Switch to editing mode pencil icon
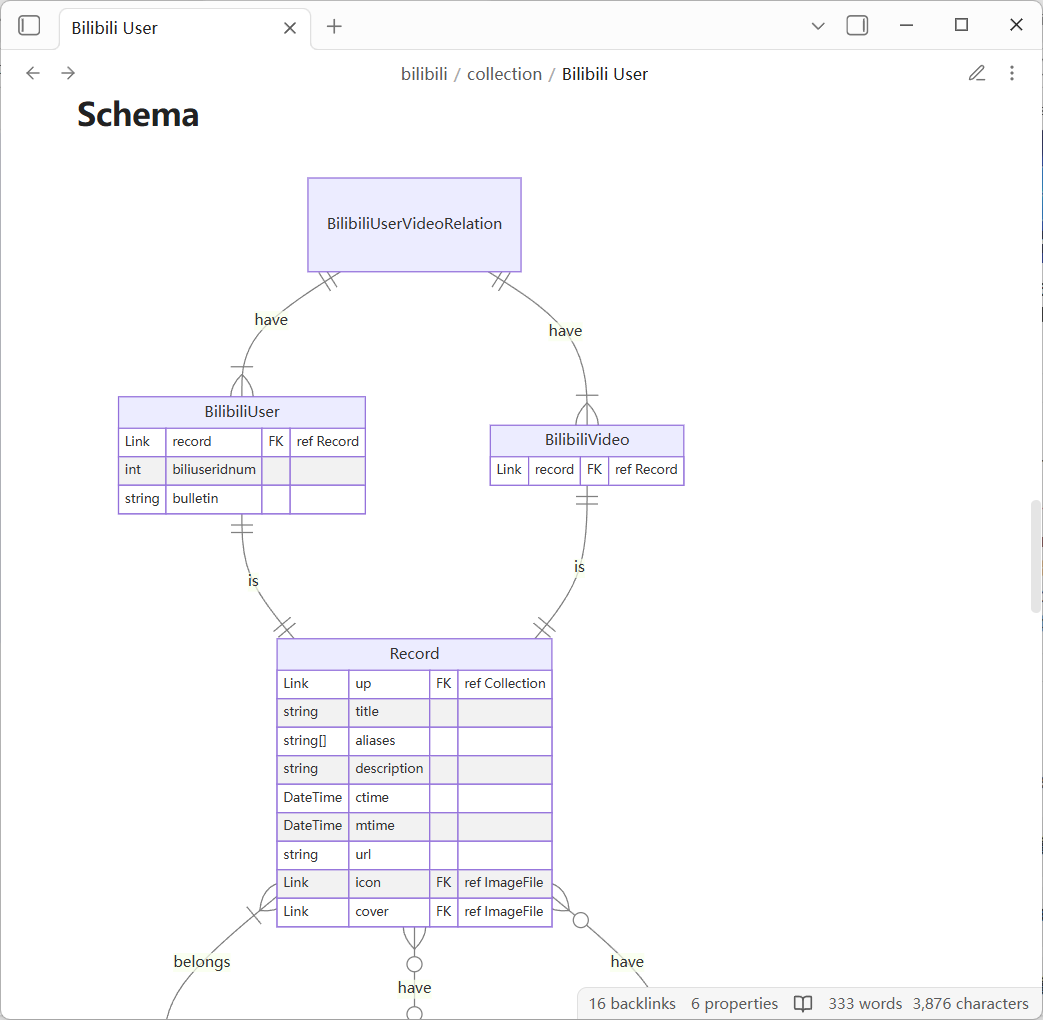Image resolution: width=1043 pixels, height=1020 pixels. 977,73
